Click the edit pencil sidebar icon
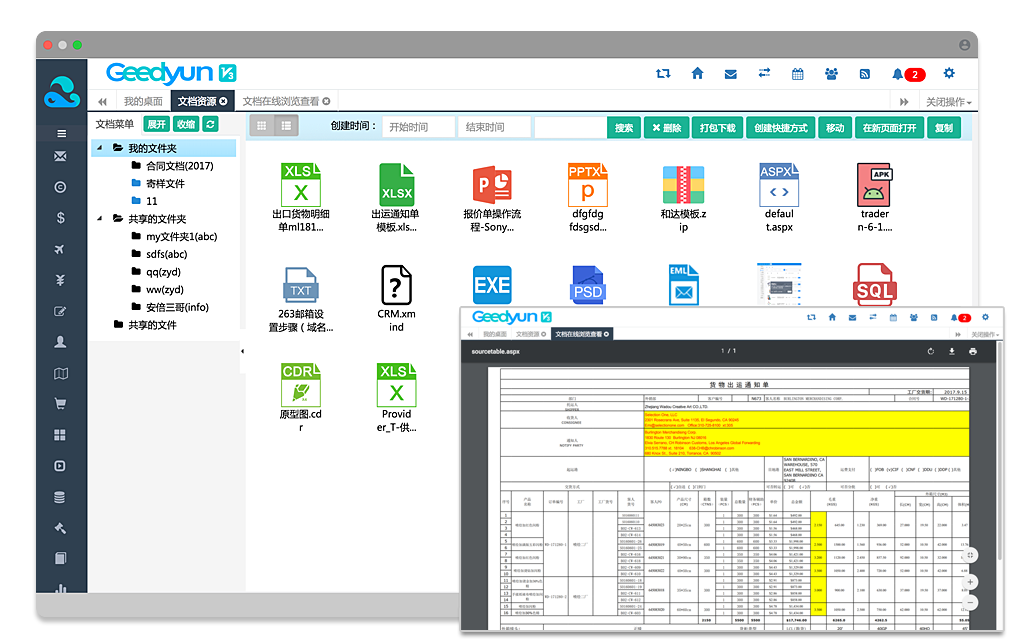This screenshot has height=640, width=1014. coord(60,312)
